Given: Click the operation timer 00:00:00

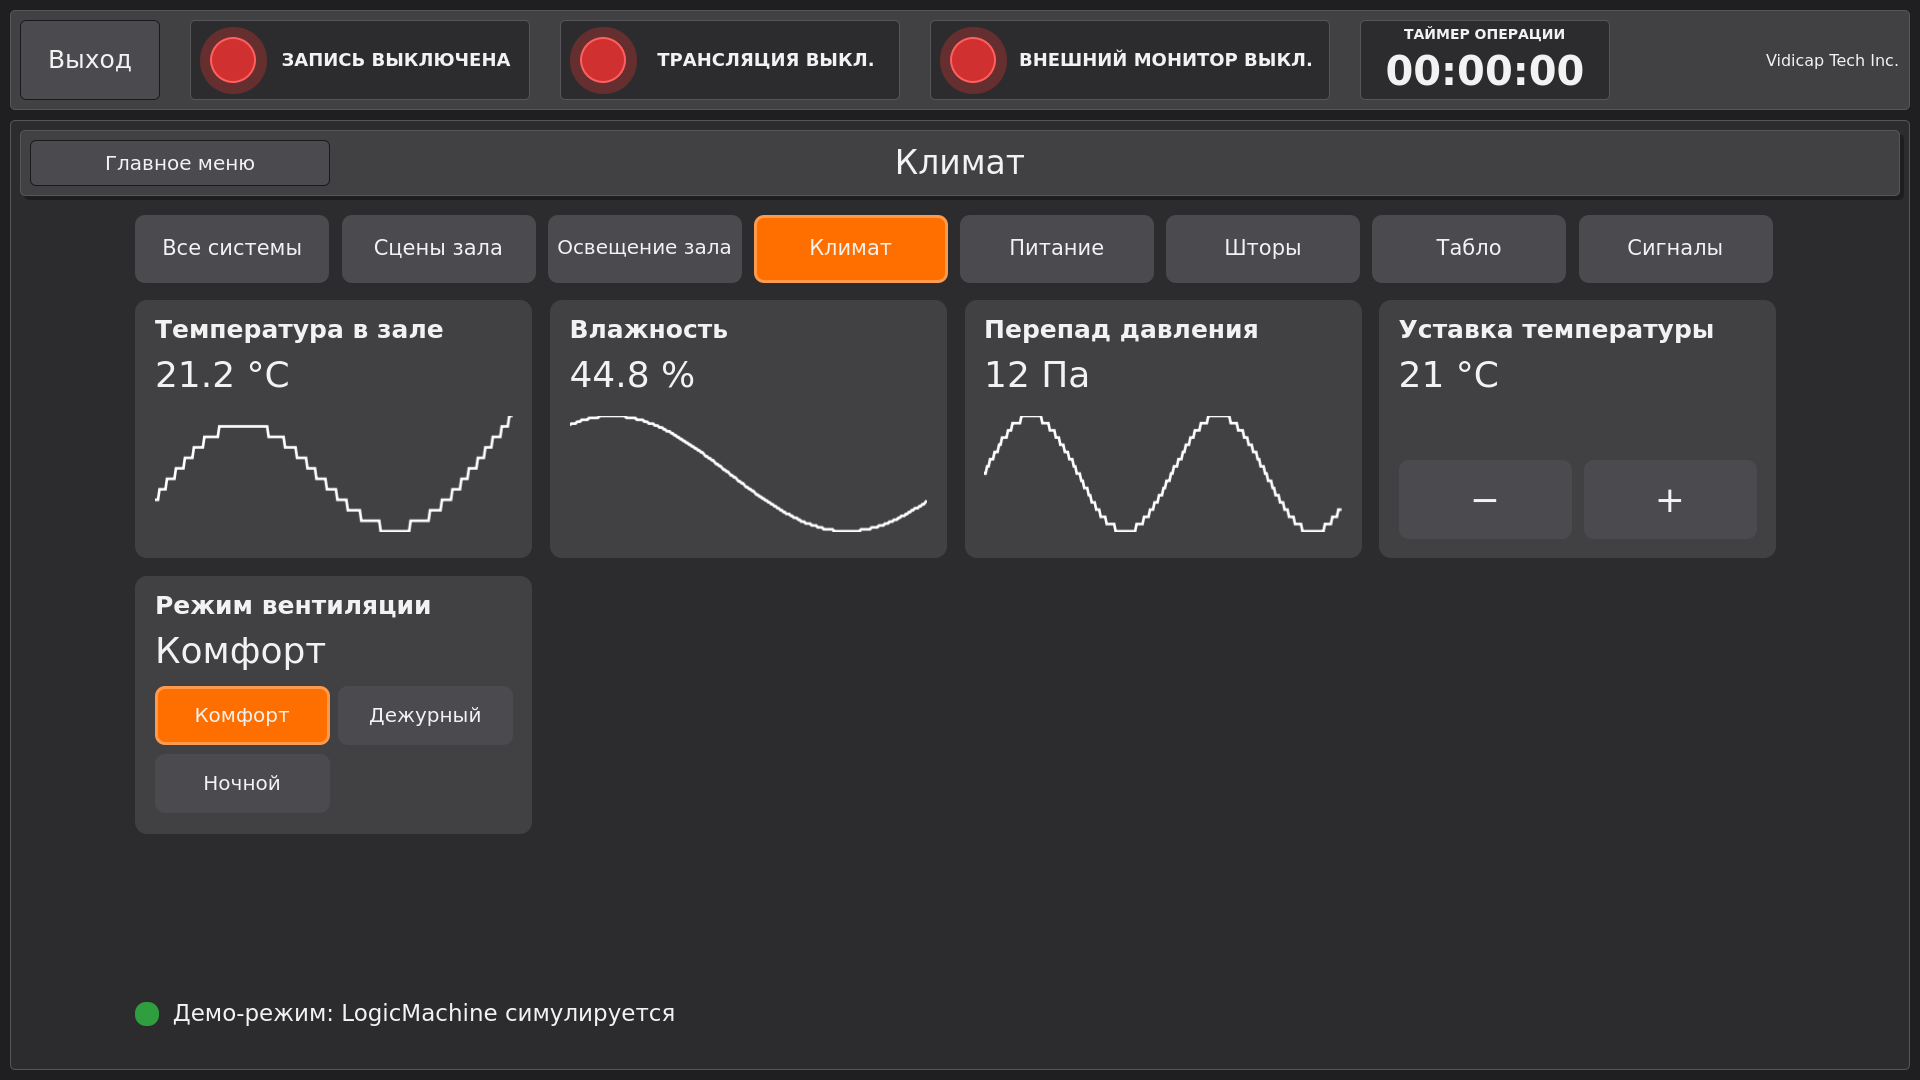Looking at the screenshot, I should 1485,71.
